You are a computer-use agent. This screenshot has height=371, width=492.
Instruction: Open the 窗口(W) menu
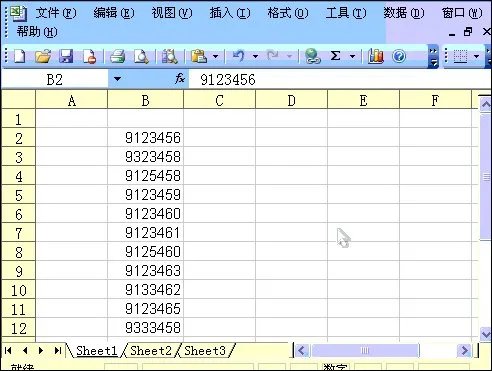(462, 13)
